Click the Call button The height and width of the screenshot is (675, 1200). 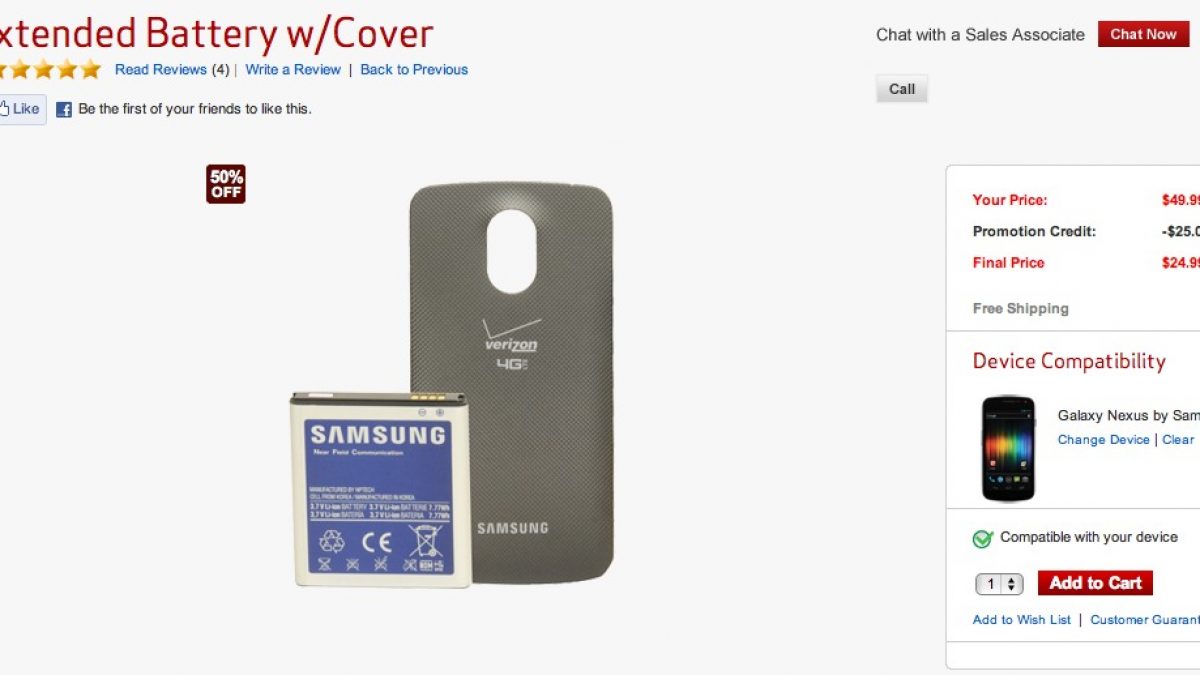pyautogui.click(x=902, y=89)
